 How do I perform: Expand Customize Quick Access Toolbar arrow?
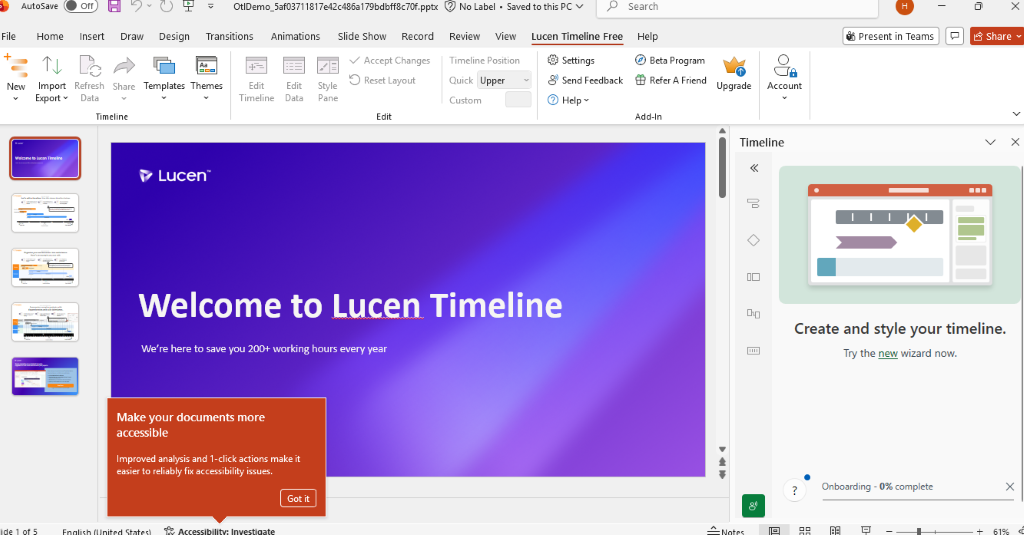coord(210,7)
